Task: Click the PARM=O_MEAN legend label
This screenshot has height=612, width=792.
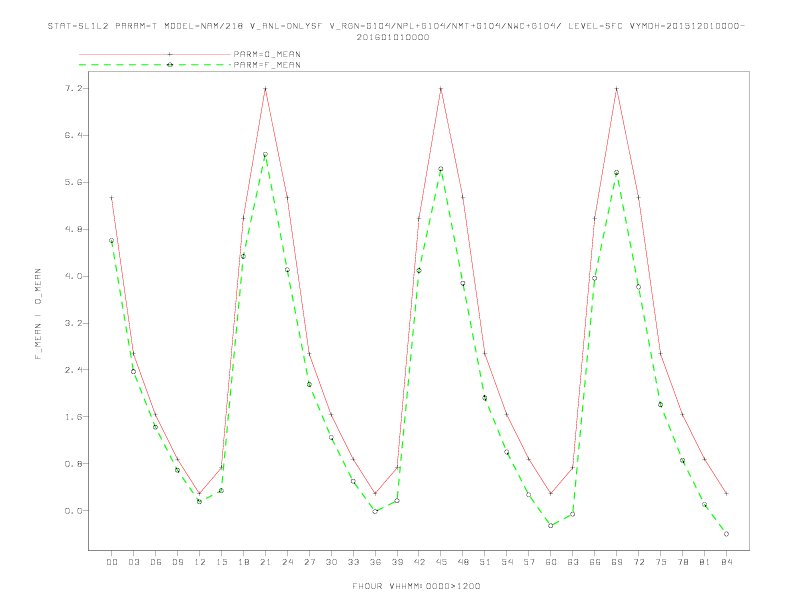Action: point(267,54)
